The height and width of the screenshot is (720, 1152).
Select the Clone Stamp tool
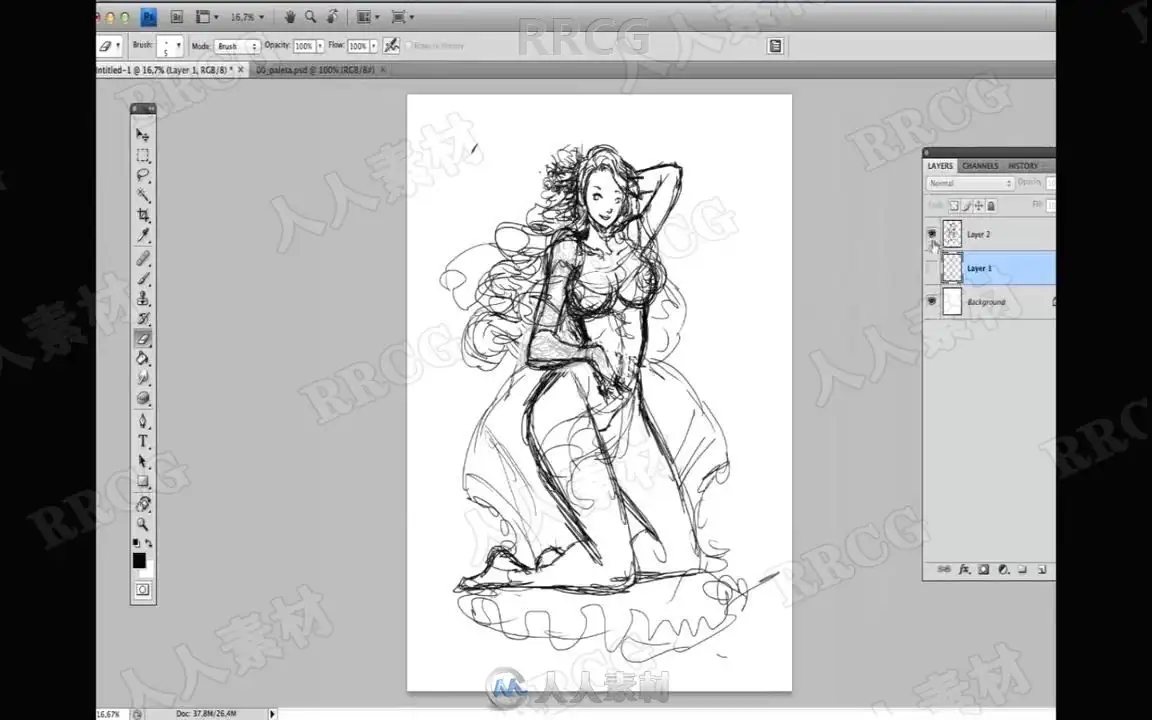[x=143, y=298]
